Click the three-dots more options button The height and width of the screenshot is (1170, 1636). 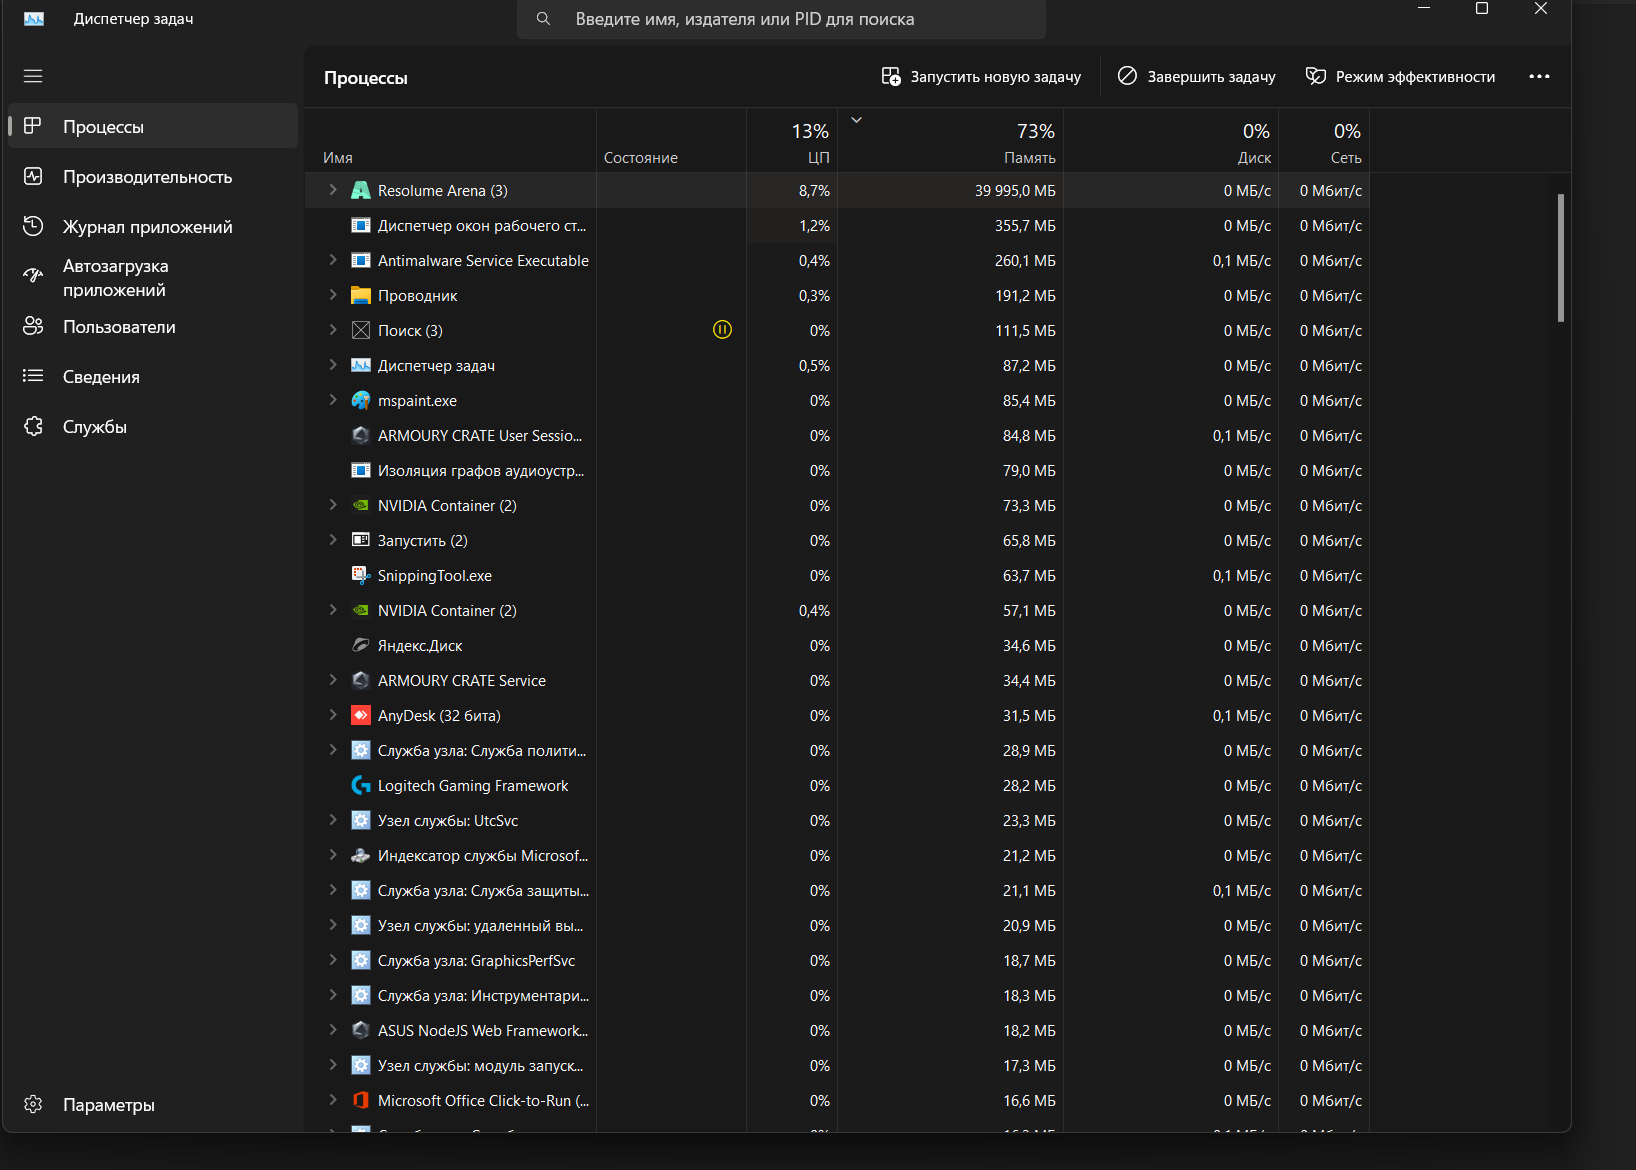tap(1539, 77)
